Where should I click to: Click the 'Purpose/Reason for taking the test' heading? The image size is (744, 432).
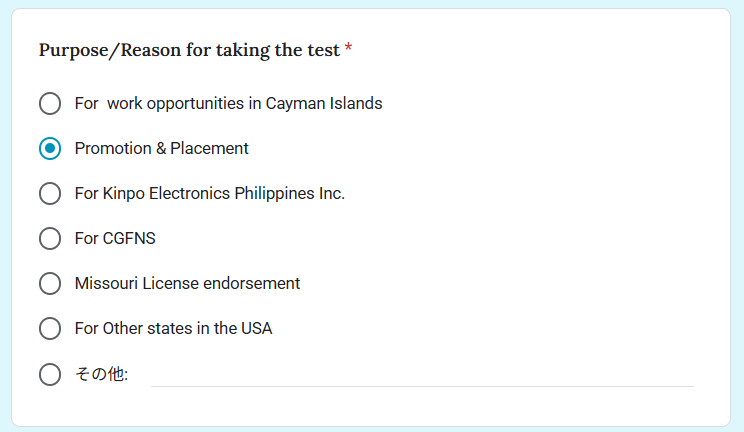pos(190,50)
